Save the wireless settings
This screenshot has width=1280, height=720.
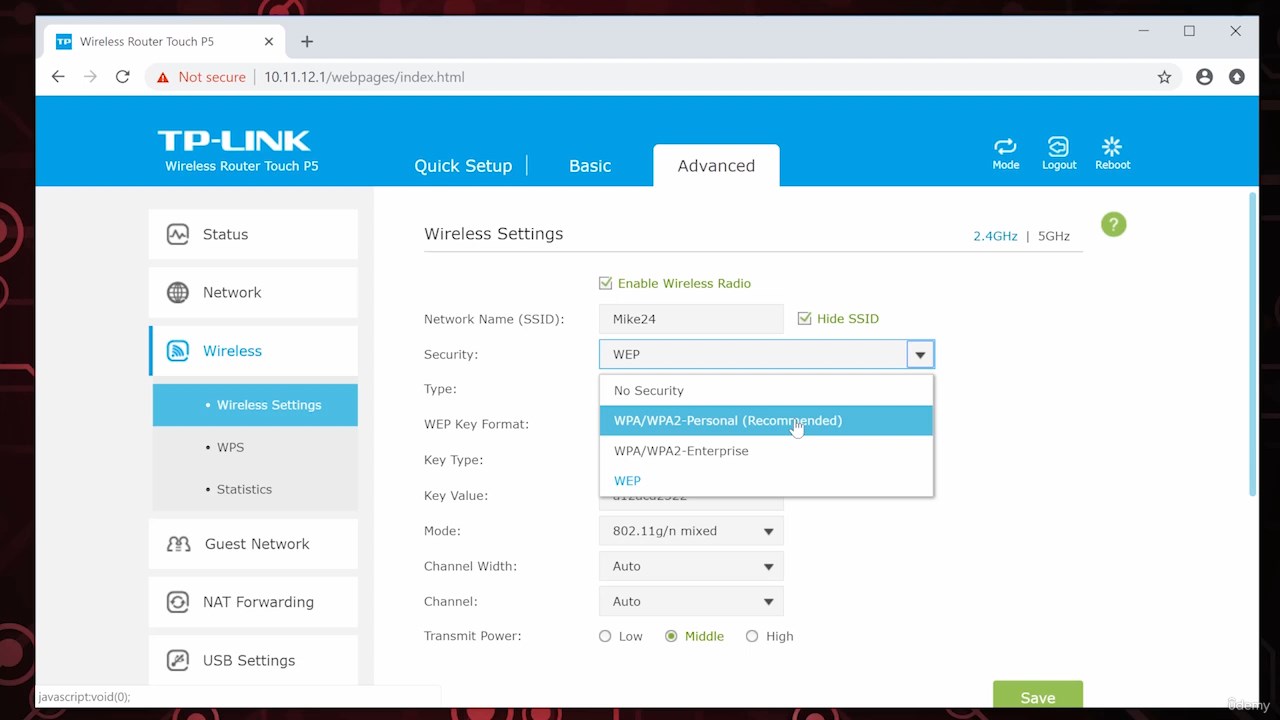point(1038,694)
